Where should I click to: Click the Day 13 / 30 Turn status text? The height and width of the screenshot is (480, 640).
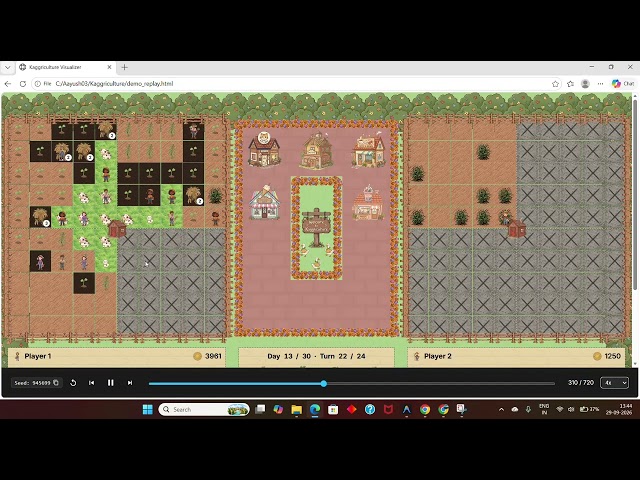(316, 356)
